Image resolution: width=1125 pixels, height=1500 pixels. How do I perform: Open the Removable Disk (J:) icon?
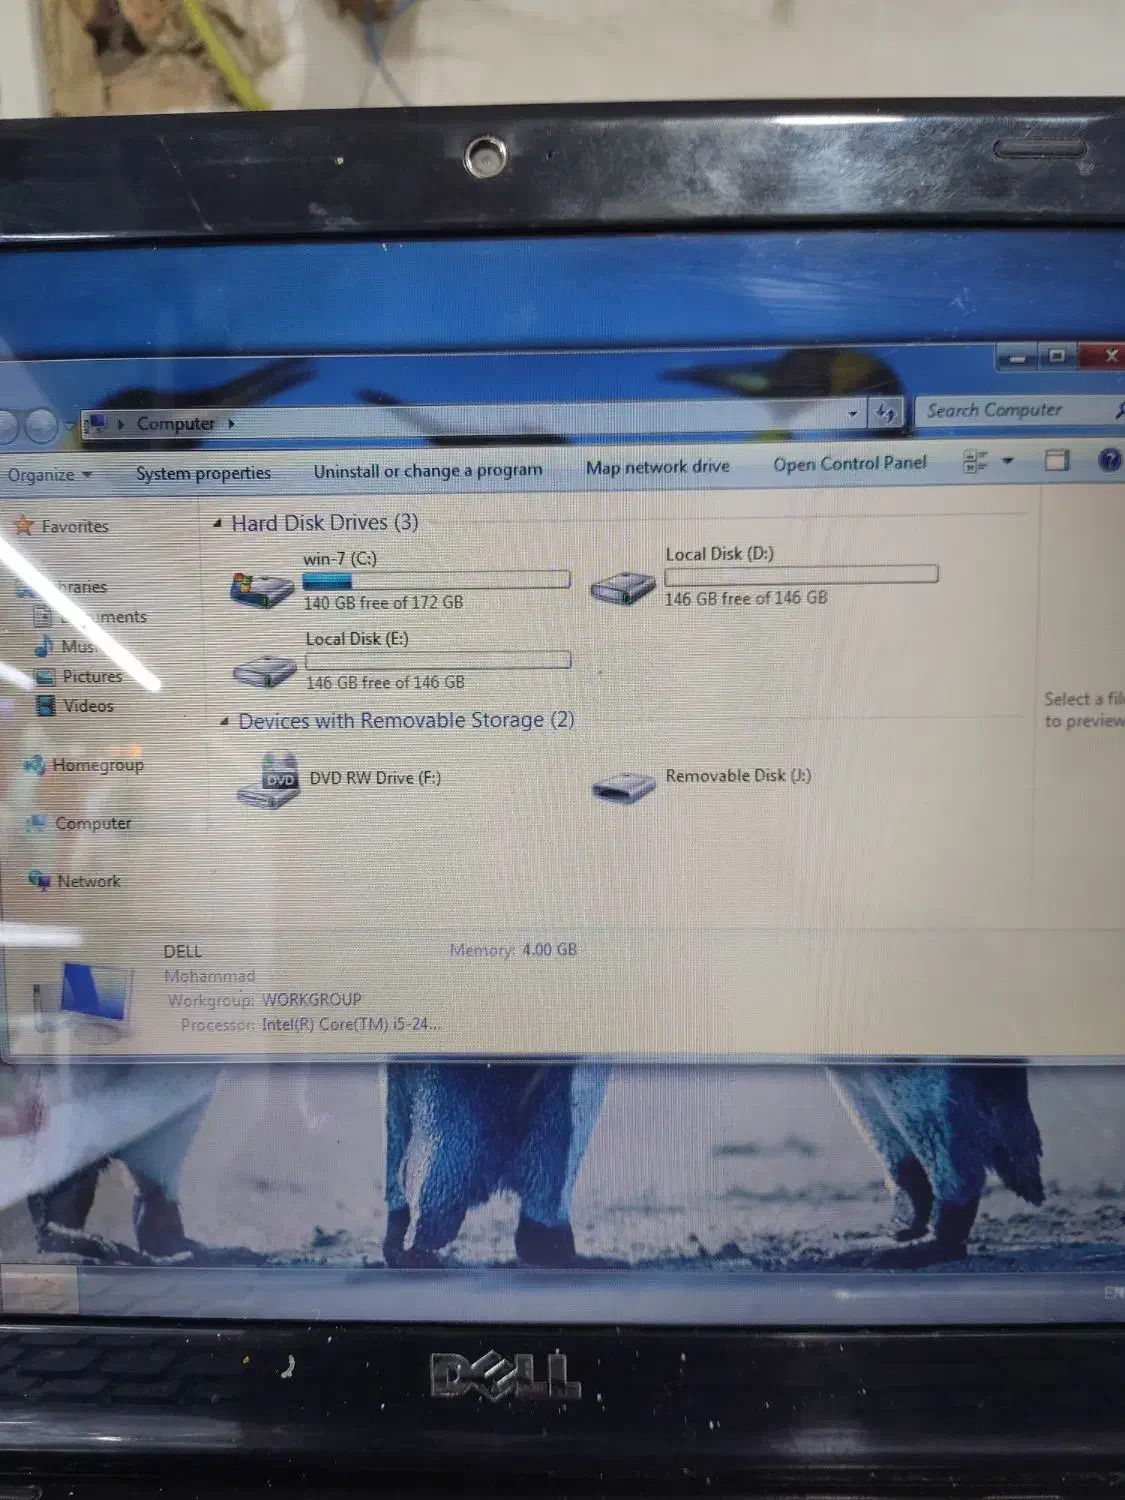623,787
